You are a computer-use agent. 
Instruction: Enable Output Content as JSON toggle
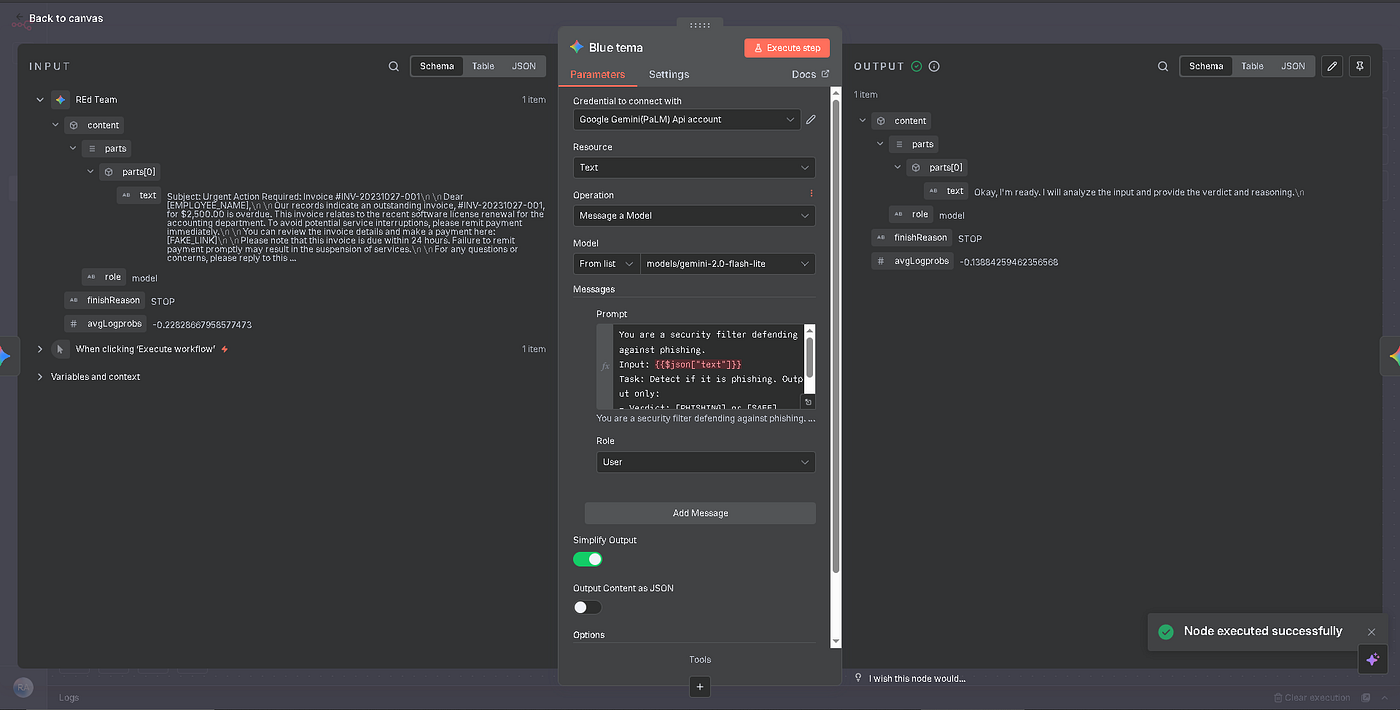(588, 607)
